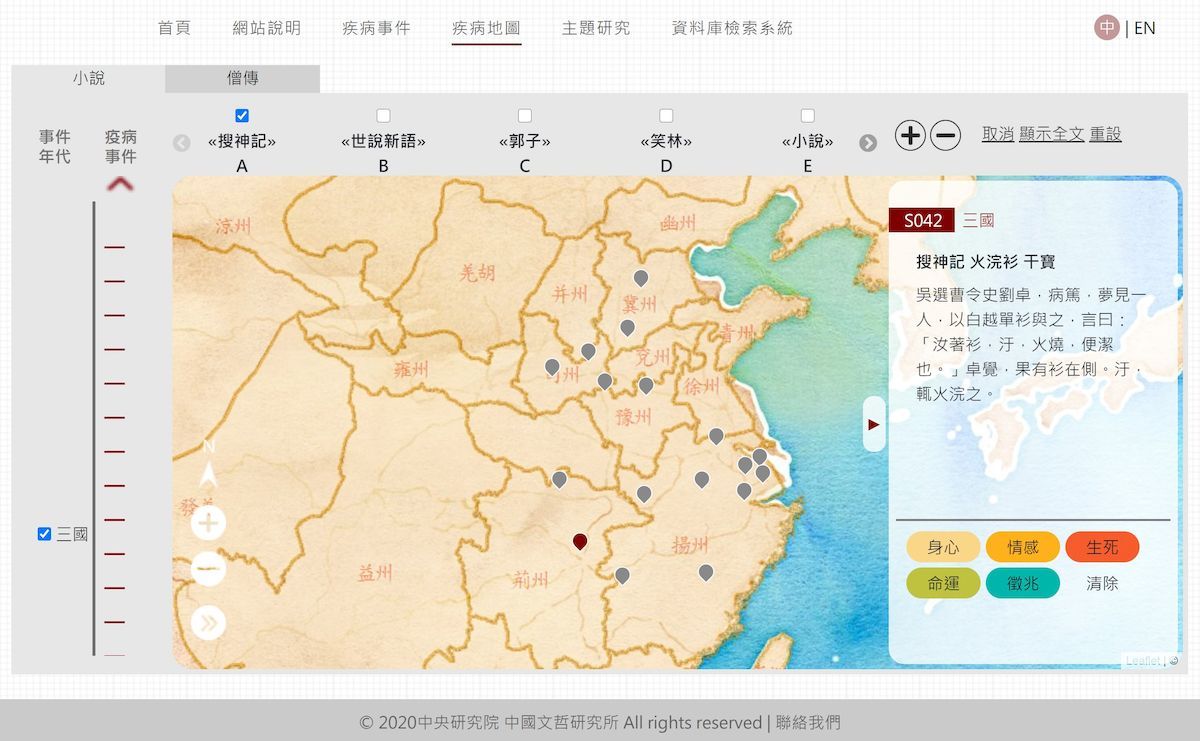Click the black minus shrink icon
The image size is (1200, 741).
(945, 135)
